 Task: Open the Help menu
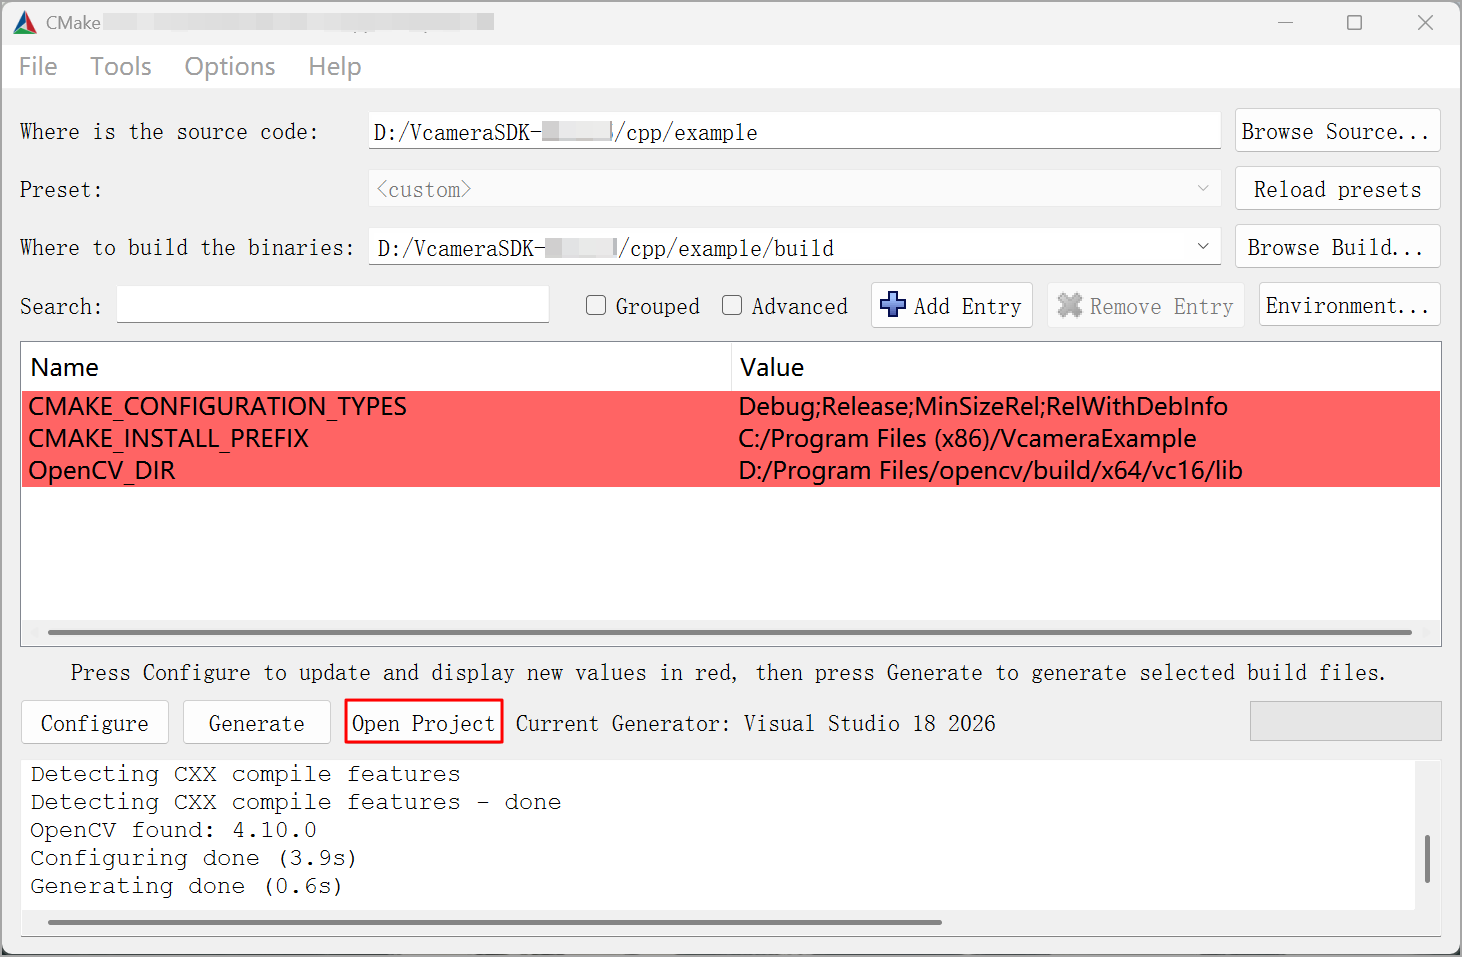tap(335, 67)
